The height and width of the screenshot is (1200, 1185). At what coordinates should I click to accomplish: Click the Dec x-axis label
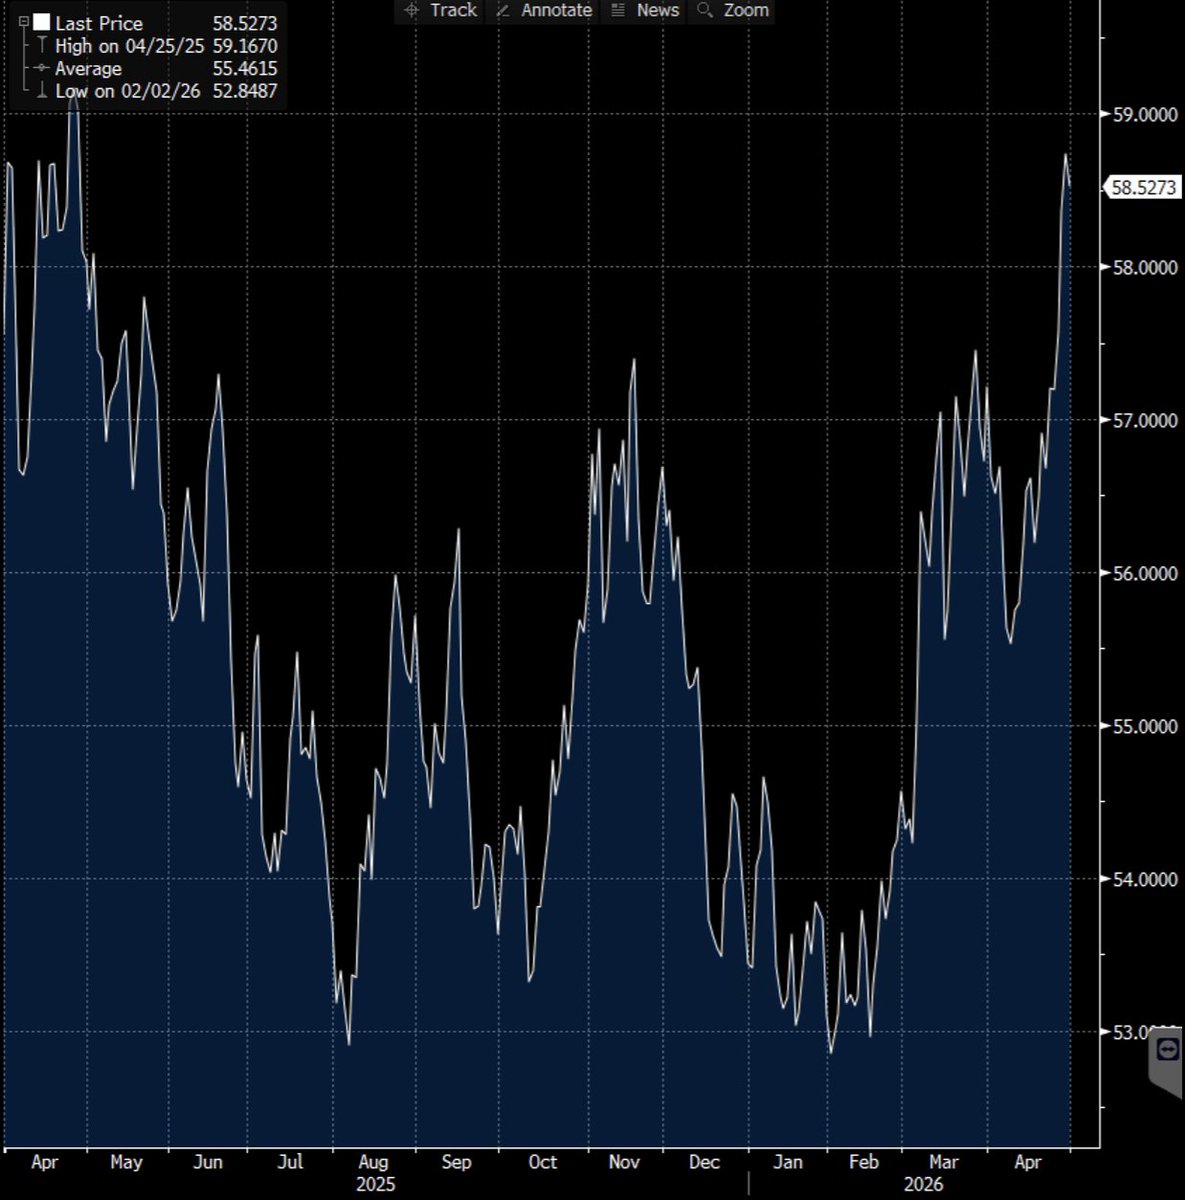click(x=704, y=1162)
